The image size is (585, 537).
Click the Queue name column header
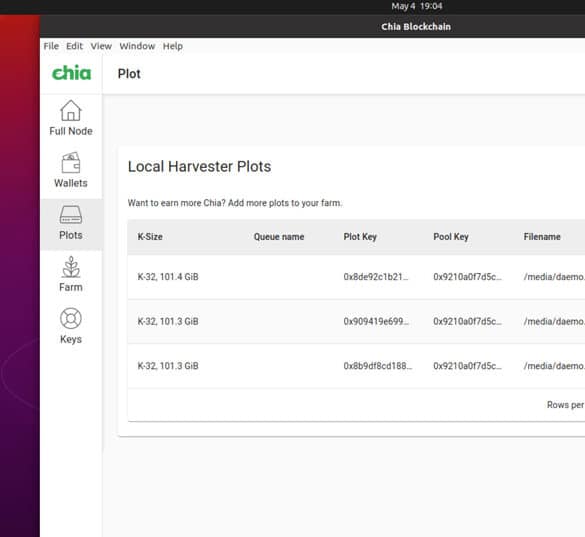tap(279, 237)
